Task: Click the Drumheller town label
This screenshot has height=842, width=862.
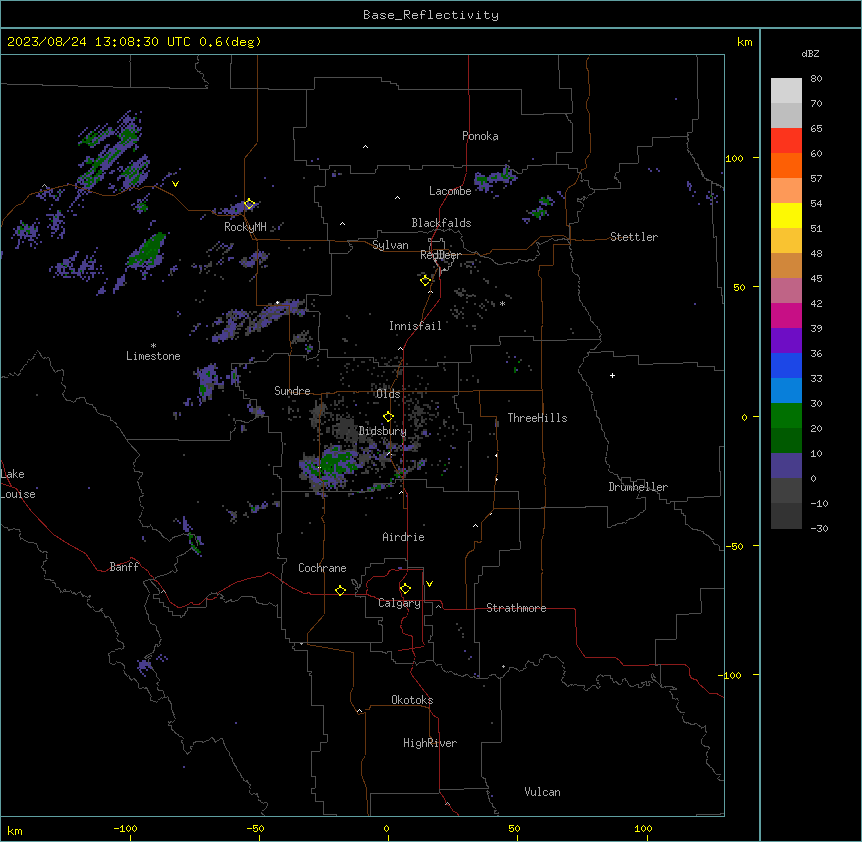Action: 638,487
